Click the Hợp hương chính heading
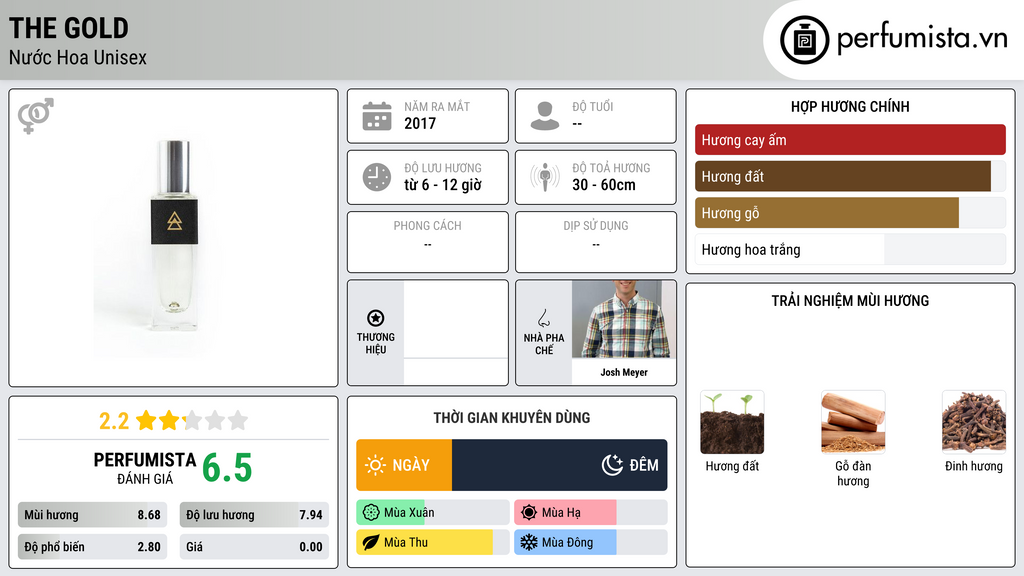This screenshot has width=1024, height=576. [x=850, y=106]
